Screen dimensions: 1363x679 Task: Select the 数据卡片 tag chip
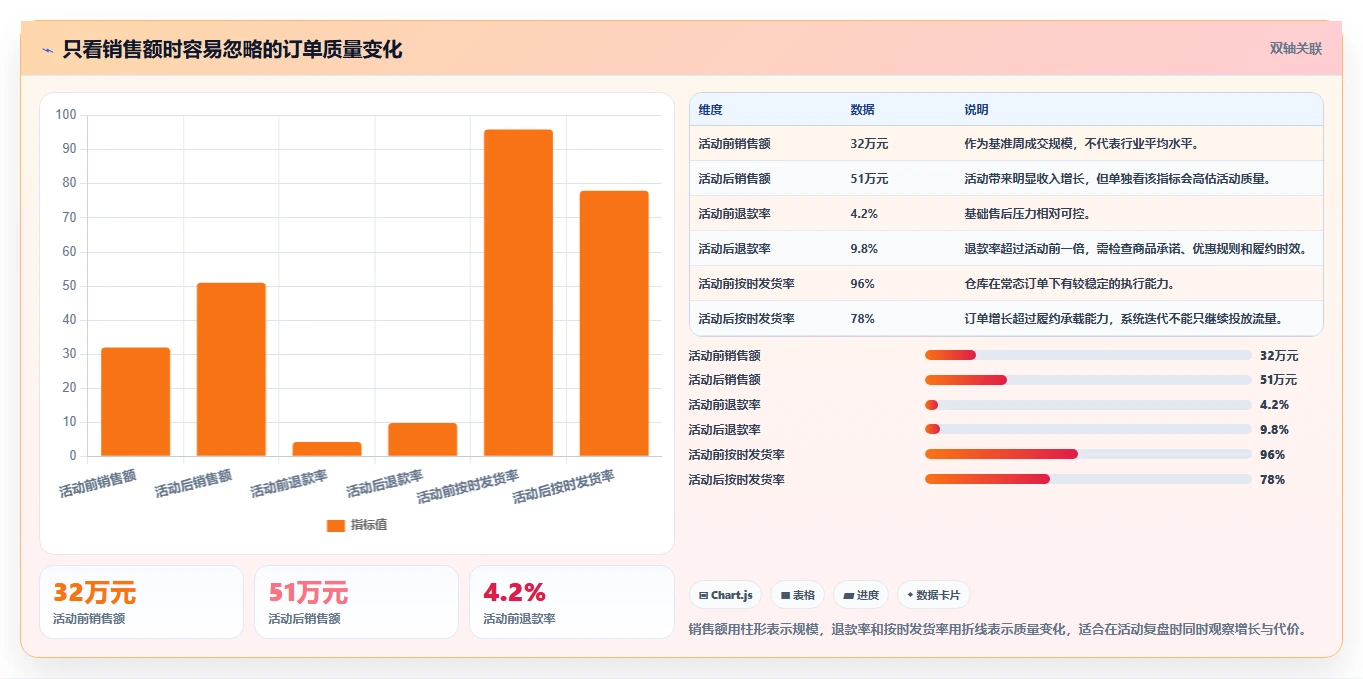[x=933, y=595]
